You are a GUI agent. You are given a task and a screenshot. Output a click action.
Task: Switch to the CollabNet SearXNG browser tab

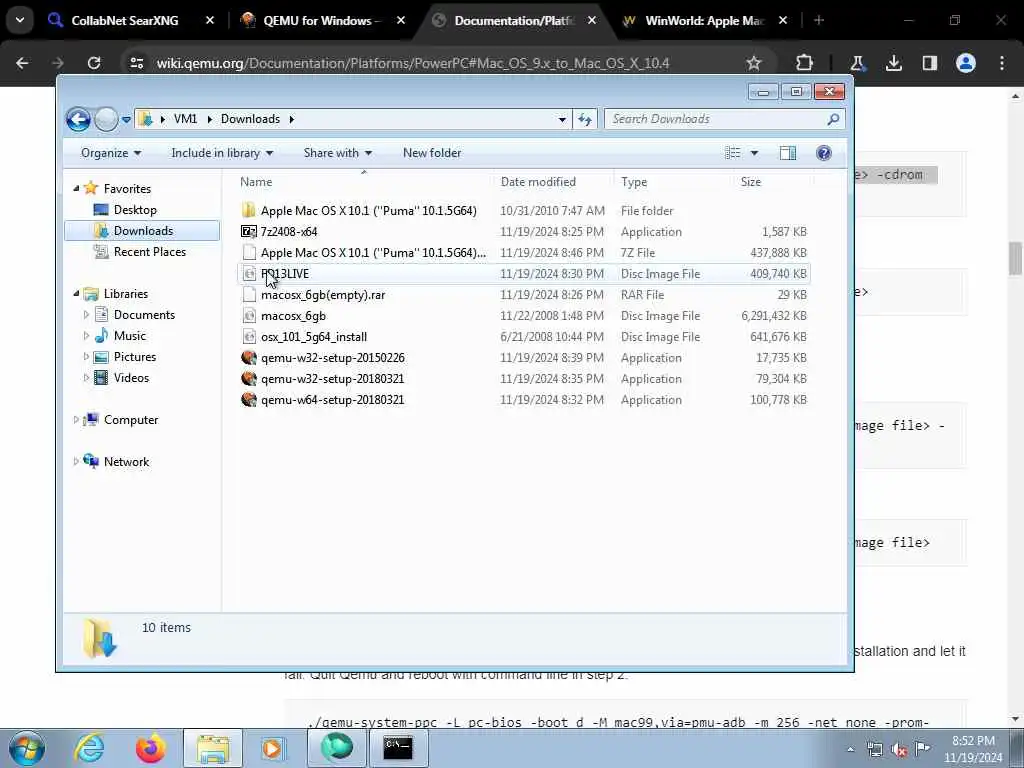pos(124,21)
